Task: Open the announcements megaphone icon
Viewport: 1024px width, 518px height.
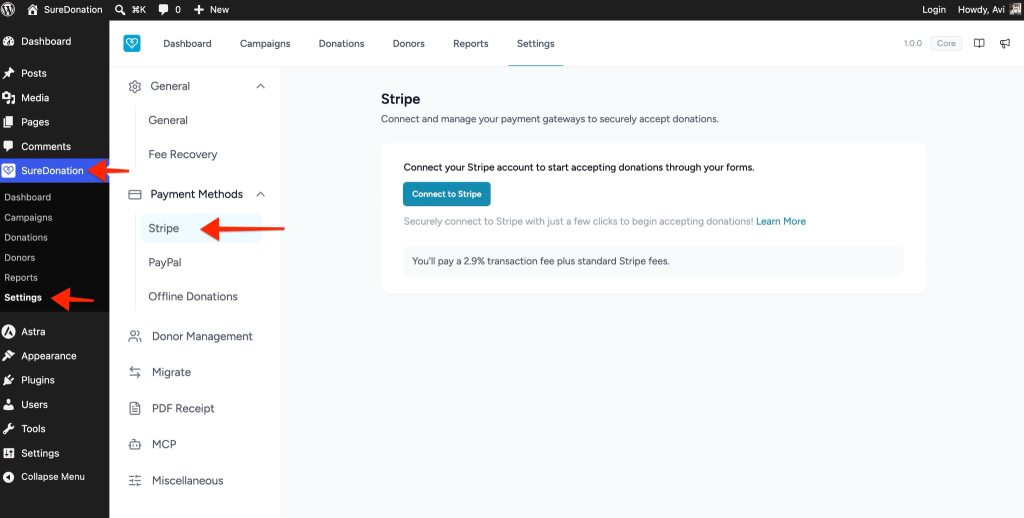Action: coord(1005,44)
